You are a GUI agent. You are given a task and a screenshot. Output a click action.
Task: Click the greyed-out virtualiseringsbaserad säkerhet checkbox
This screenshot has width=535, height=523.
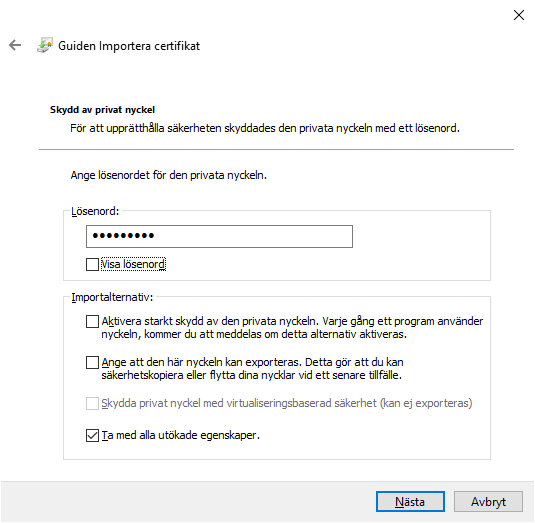point(92,403)
